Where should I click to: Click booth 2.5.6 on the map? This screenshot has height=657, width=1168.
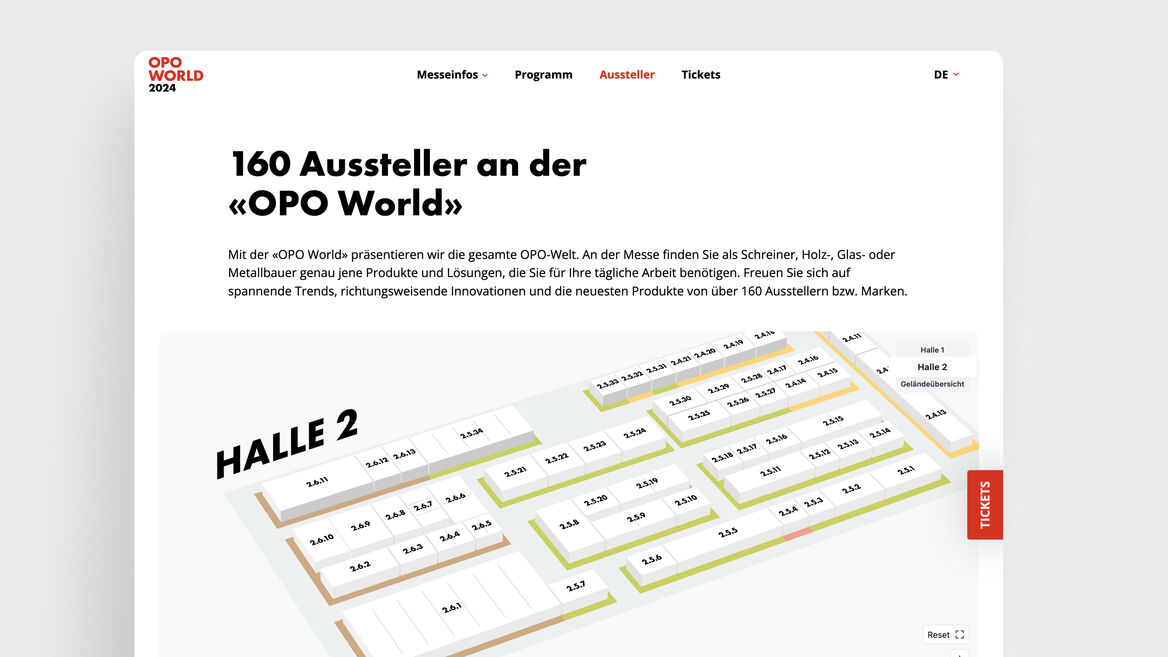(x=652, y=559)
